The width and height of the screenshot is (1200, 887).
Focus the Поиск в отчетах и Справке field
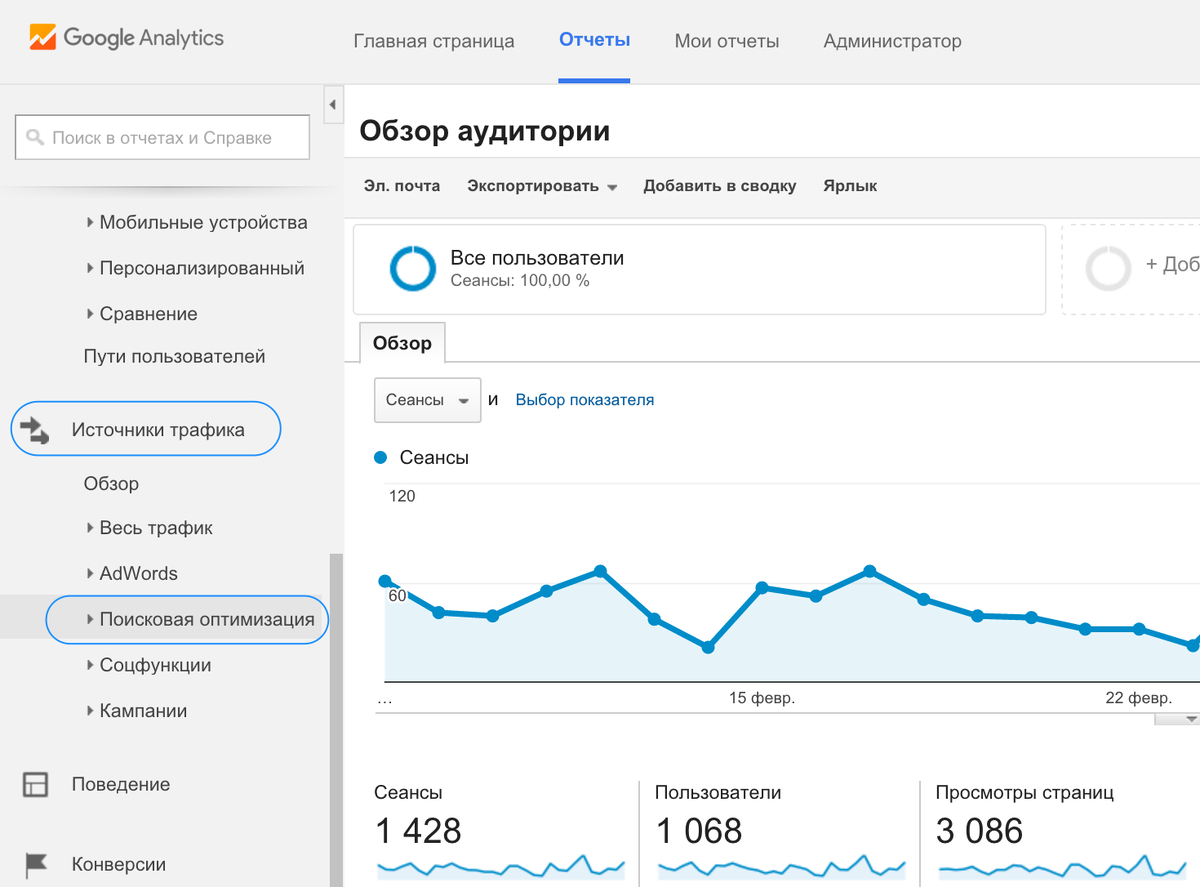point(163,138)
